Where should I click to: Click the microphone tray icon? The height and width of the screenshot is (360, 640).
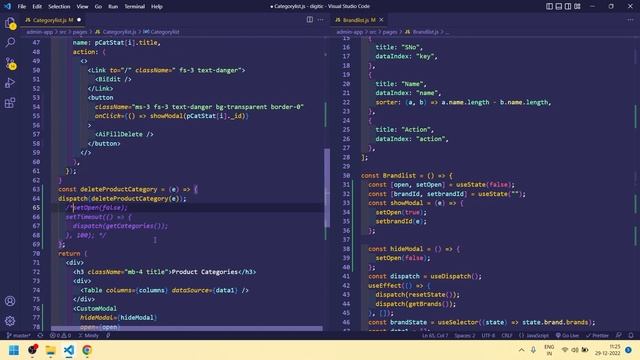(x=533, y=350)
